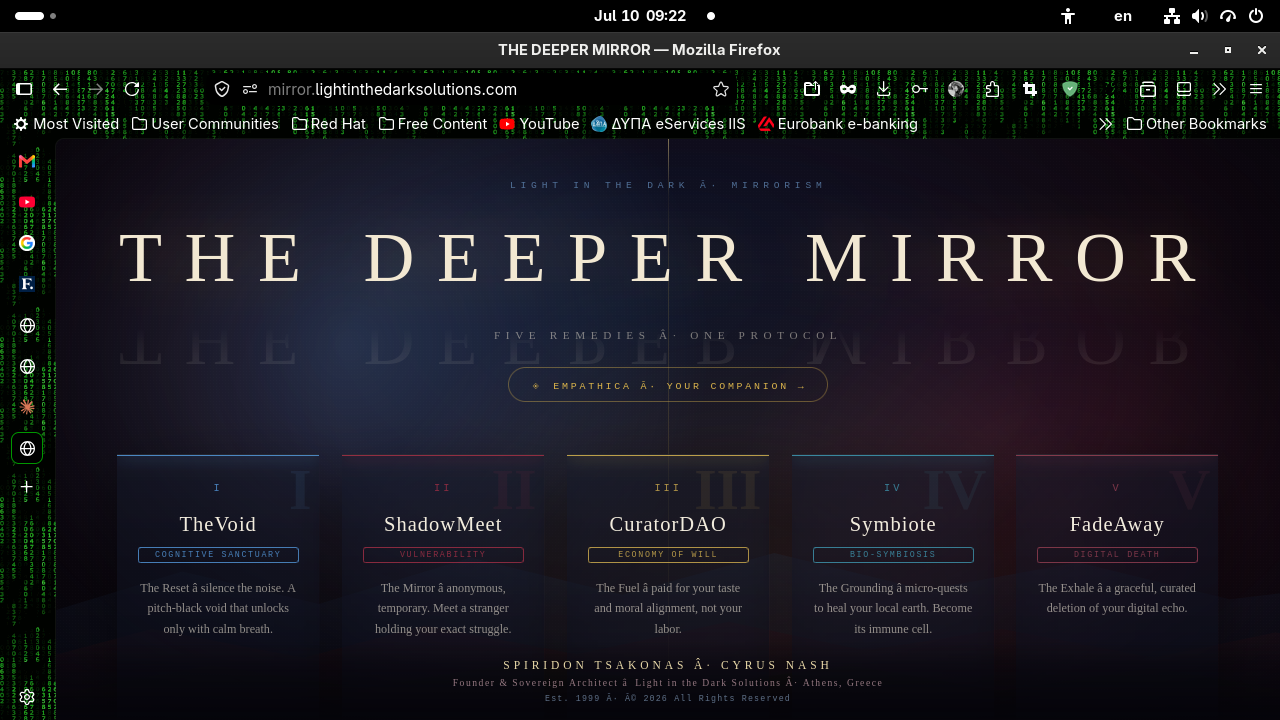
Task: Toggle the tracking protection shield in address bar
Action: 222,89
